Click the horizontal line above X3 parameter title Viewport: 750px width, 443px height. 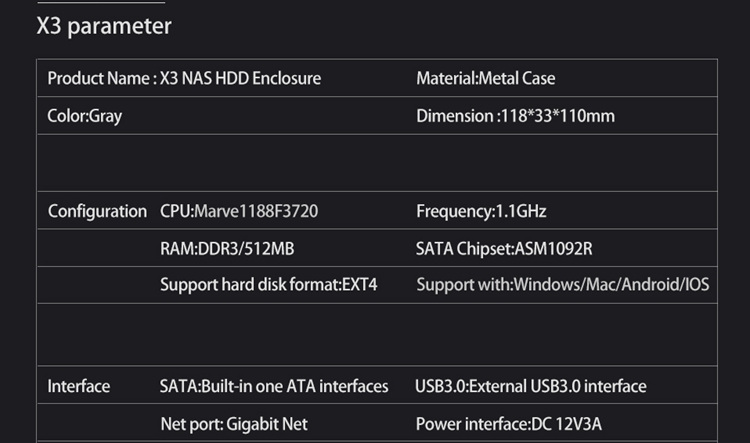(x=101, y=2)
